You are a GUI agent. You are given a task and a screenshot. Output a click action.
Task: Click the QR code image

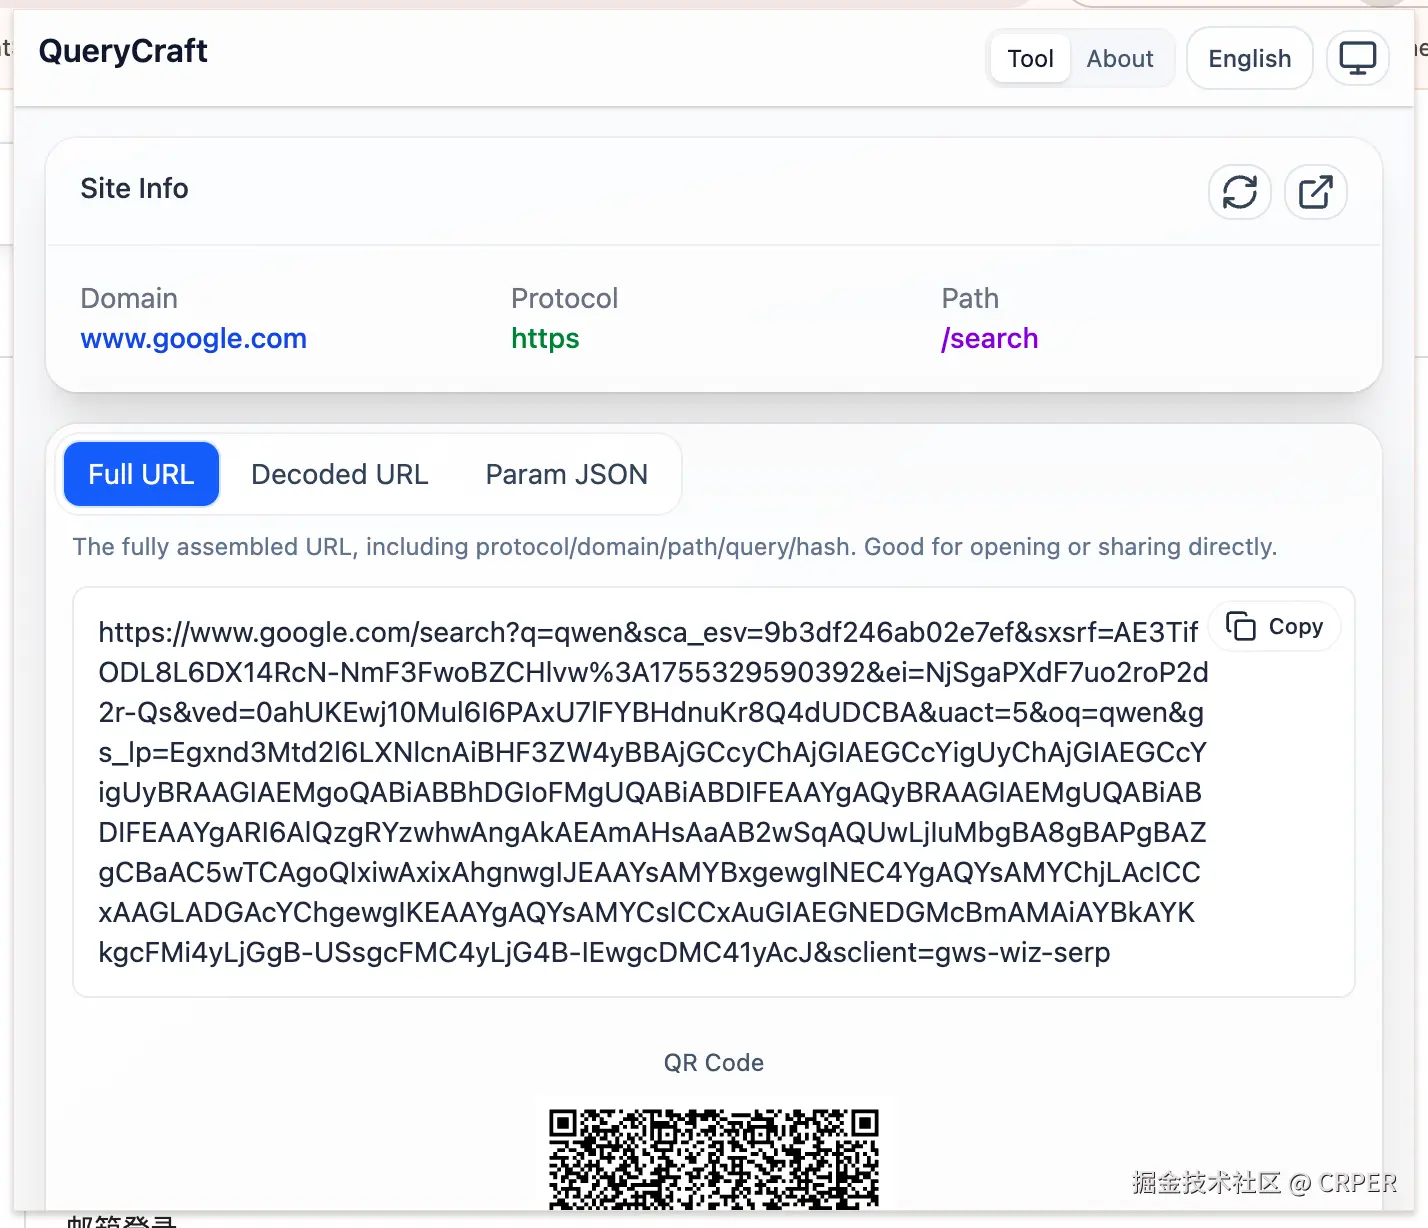[713, 1158]
